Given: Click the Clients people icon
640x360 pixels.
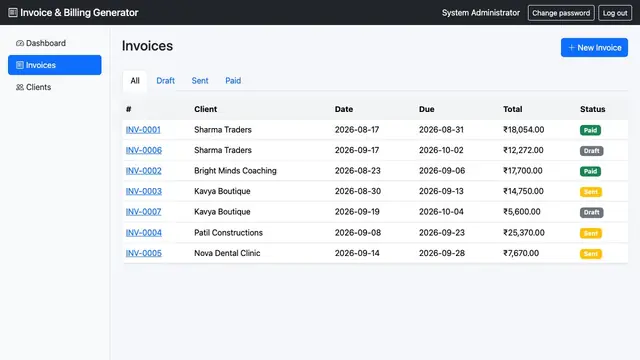Looking at the screenshot, I should (x=20, y=87).
